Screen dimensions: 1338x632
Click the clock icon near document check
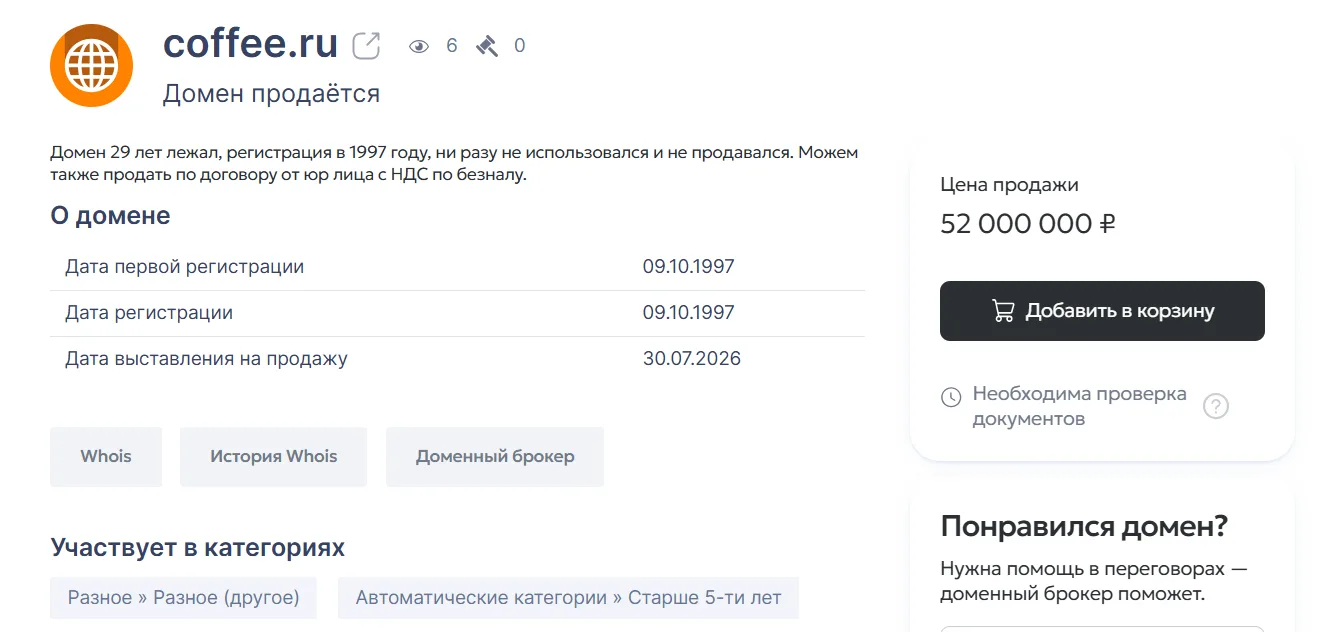click(x=951, y=397)
